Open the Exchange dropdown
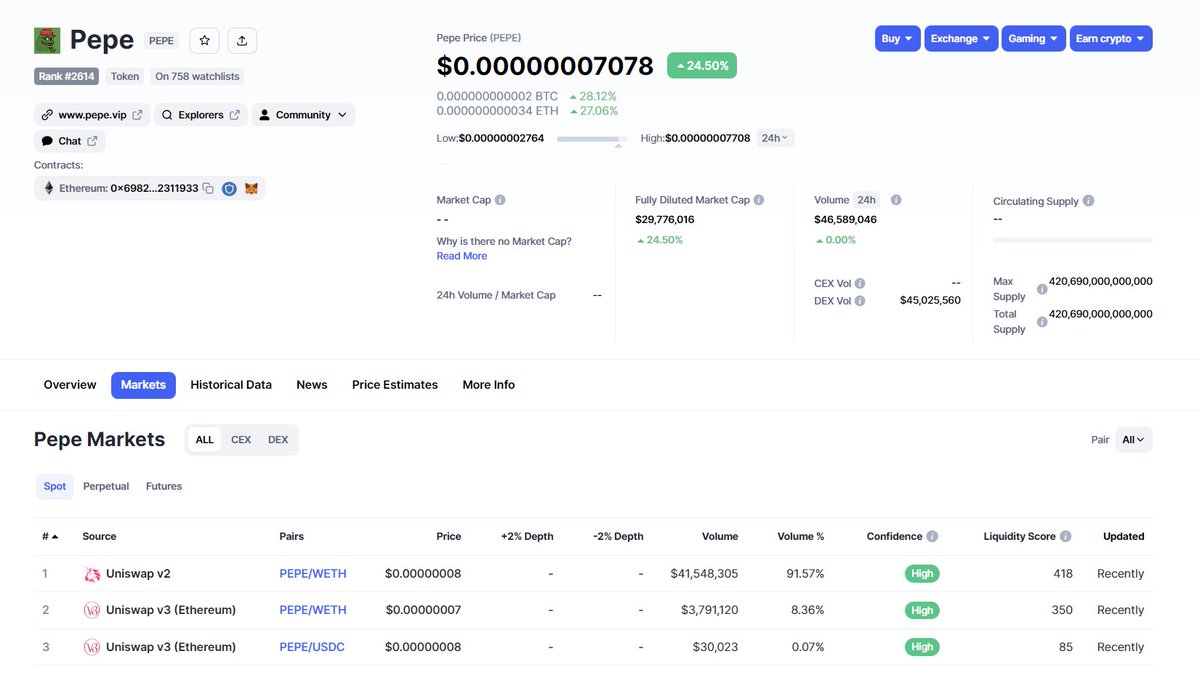1200x691 pixels. pos(961,39)
